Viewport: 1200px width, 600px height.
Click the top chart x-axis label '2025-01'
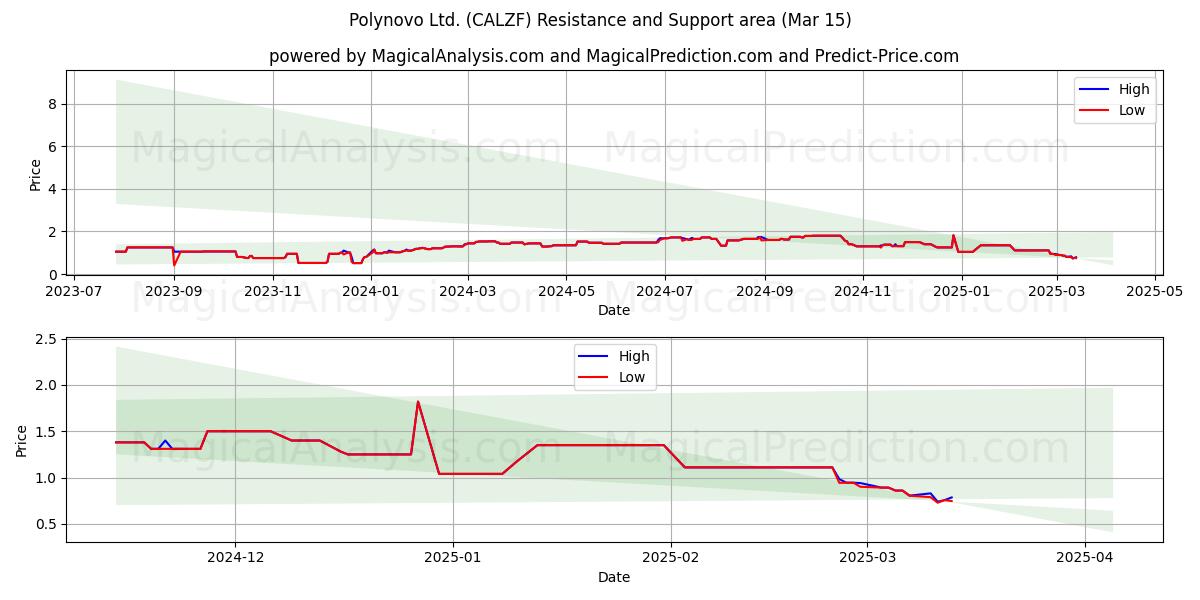(x=960, y=292)
